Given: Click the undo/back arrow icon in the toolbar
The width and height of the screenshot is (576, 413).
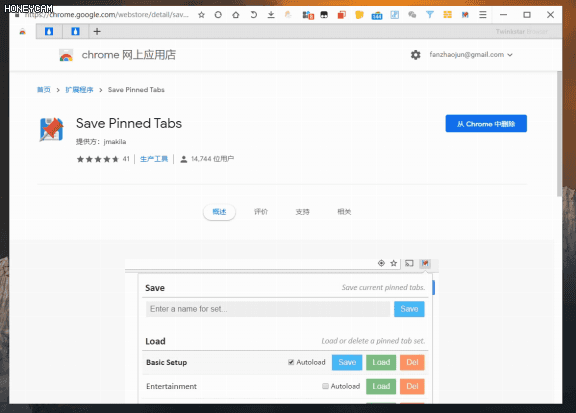Looking at the screenshot, I should [x=253, y=15].
